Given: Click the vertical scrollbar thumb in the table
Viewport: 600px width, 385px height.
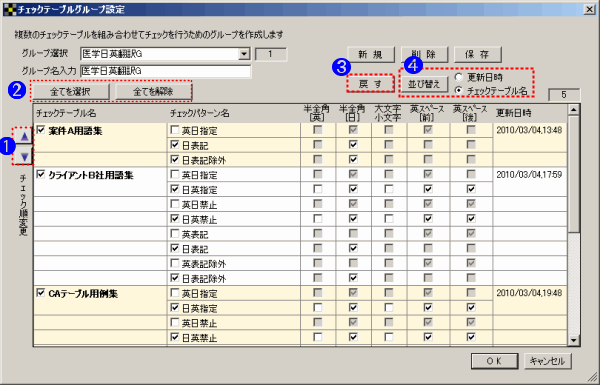Looking at the screenshot, I should [x=574, y=174].
